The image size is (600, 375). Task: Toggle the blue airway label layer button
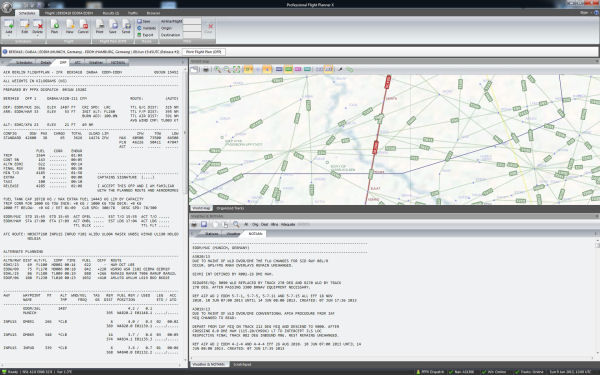coord(279,69)
